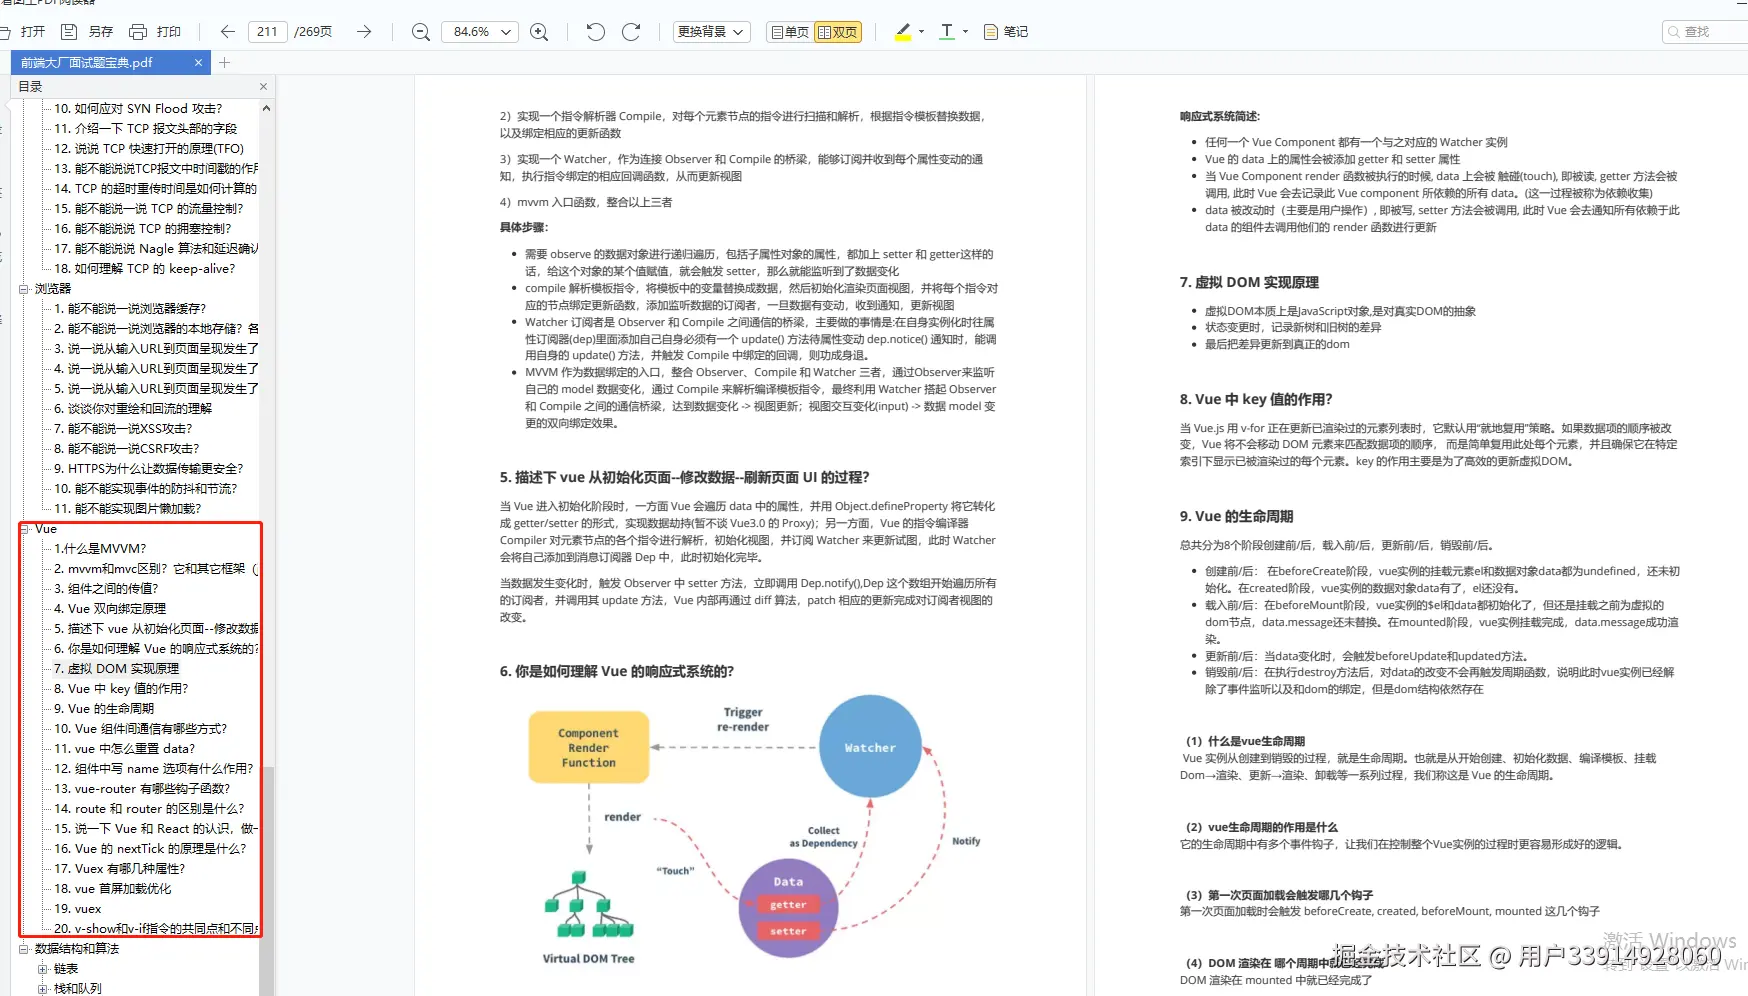The image size is (1748, 996).
Task: Expand the 栈和队列 tree node
Action: (x=42, y=989)
